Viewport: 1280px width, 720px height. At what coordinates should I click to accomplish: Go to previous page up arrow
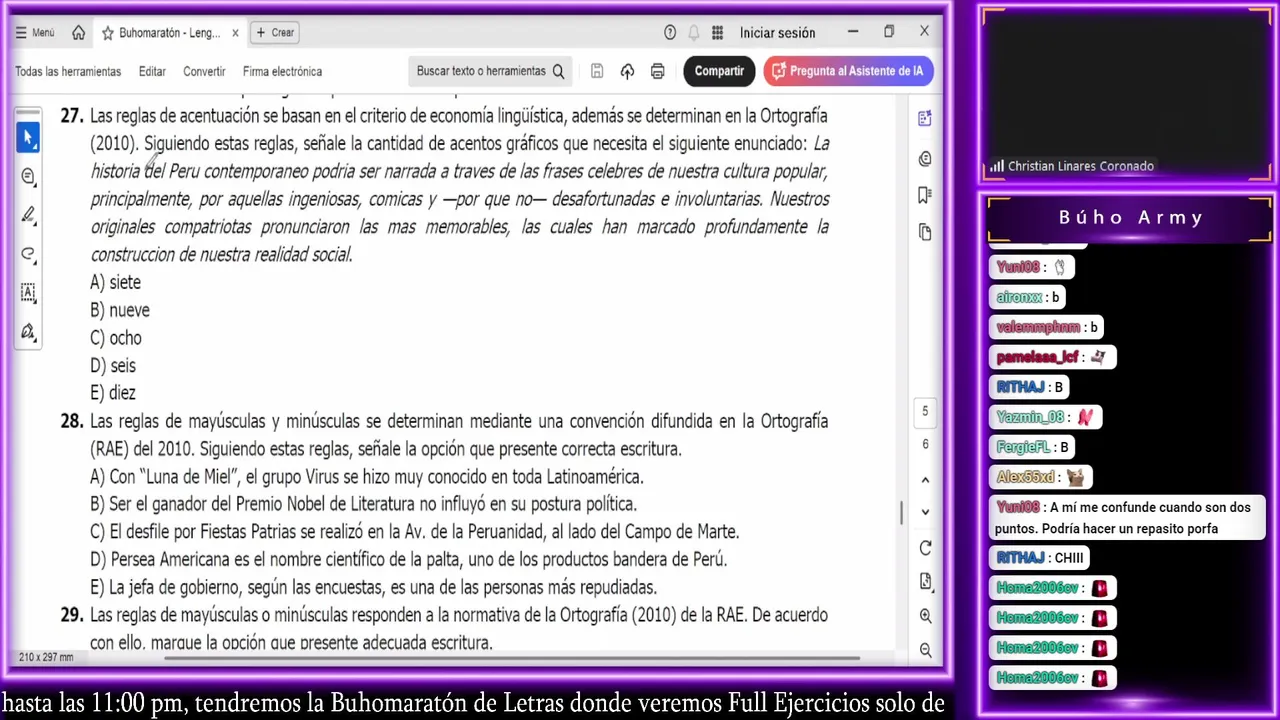point(925,480)
